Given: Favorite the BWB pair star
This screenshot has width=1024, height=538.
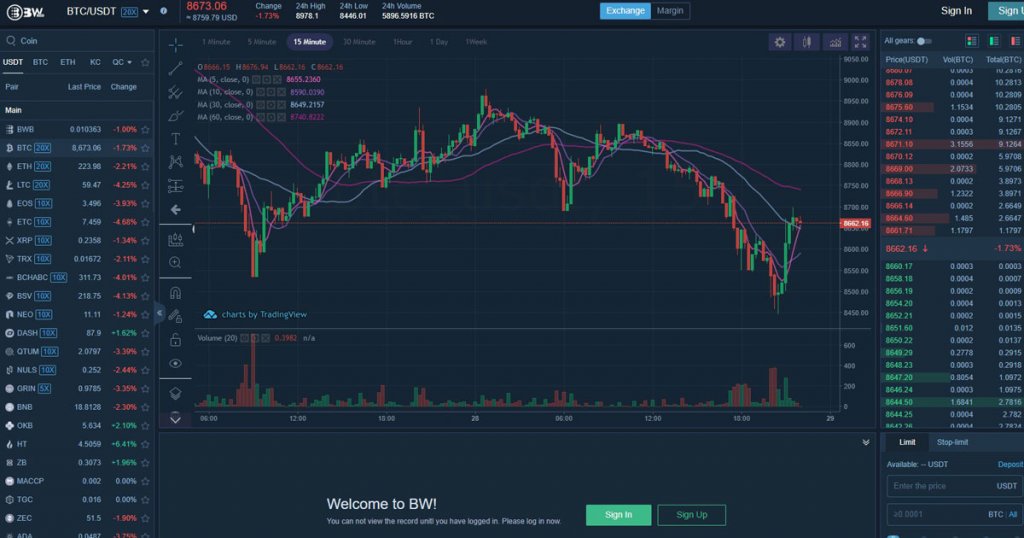Looking at the screenshot, I should 145,130.
